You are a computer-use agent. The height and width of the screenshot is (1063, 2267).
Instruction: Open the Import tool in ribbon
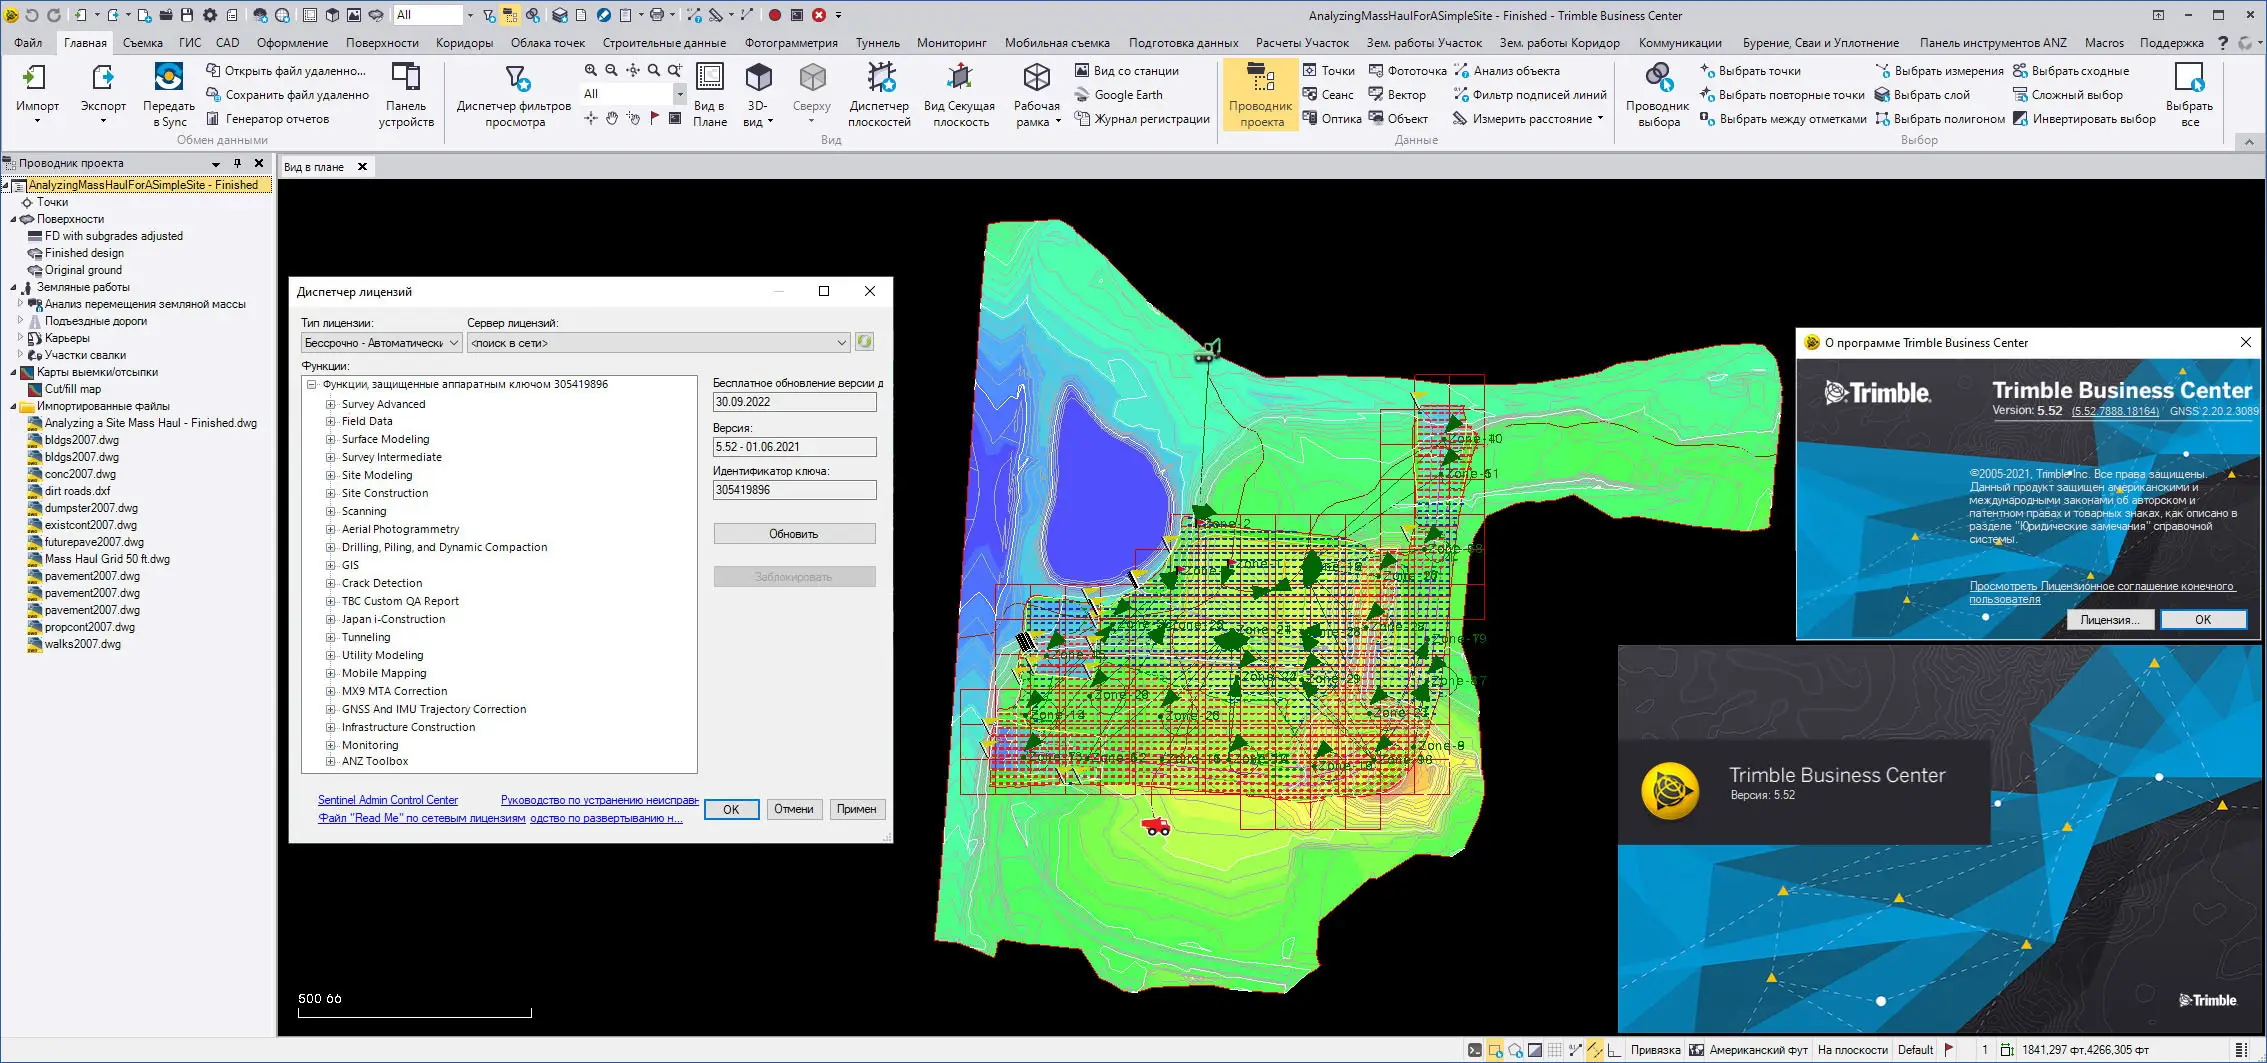tap(37, 93)
